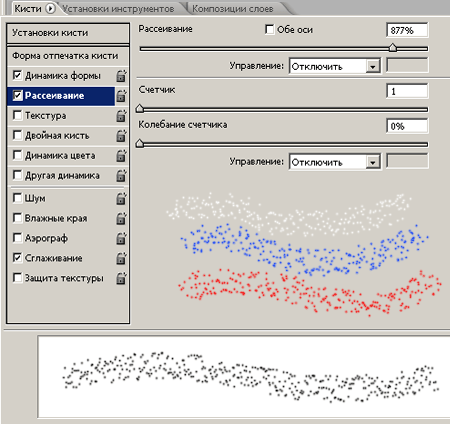Toggle lock icon next to Двойная кисть

pos(121,136)
